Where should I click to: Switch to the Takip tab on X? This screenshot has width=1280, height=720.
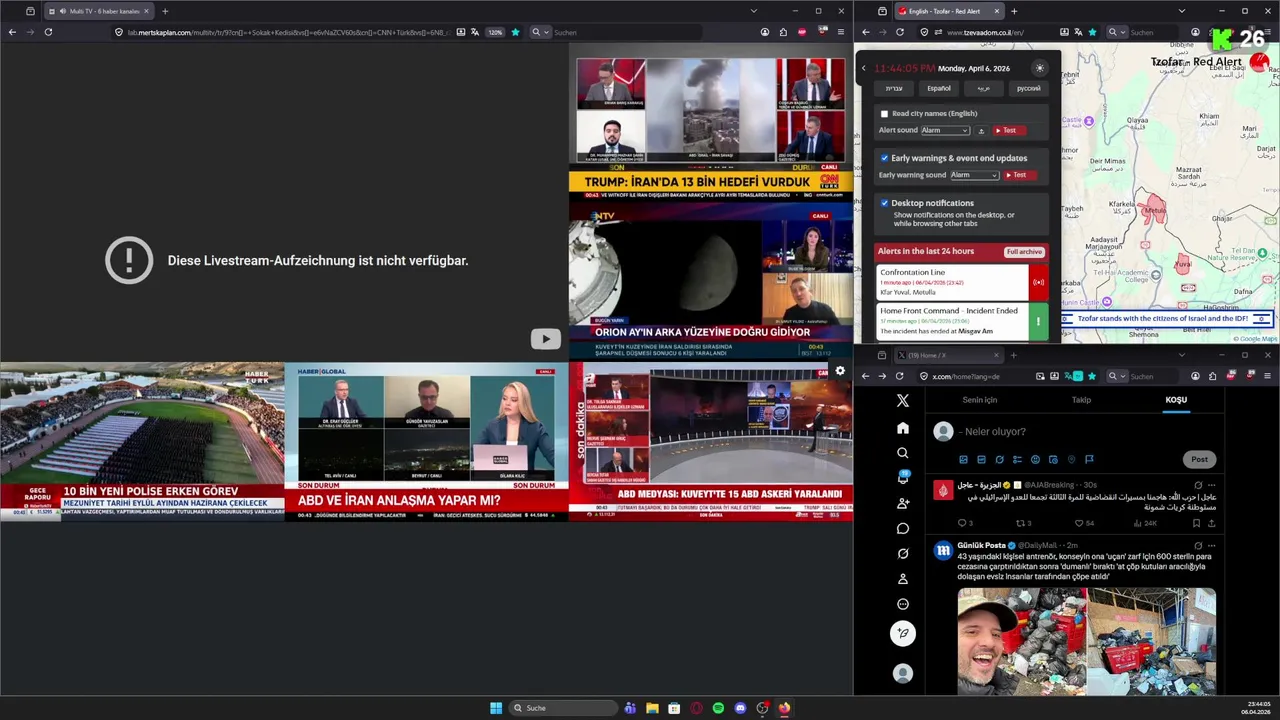[x=1081, y=400]
